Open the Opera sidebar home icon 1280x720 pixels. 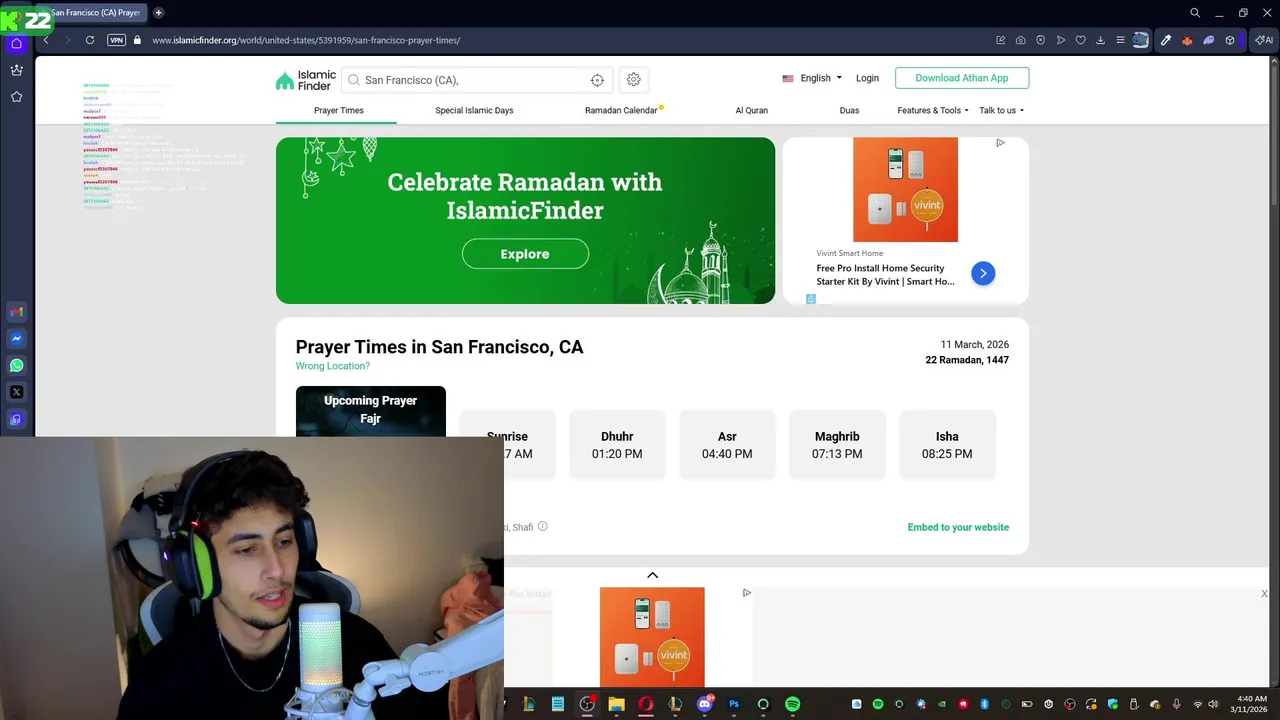16,43
